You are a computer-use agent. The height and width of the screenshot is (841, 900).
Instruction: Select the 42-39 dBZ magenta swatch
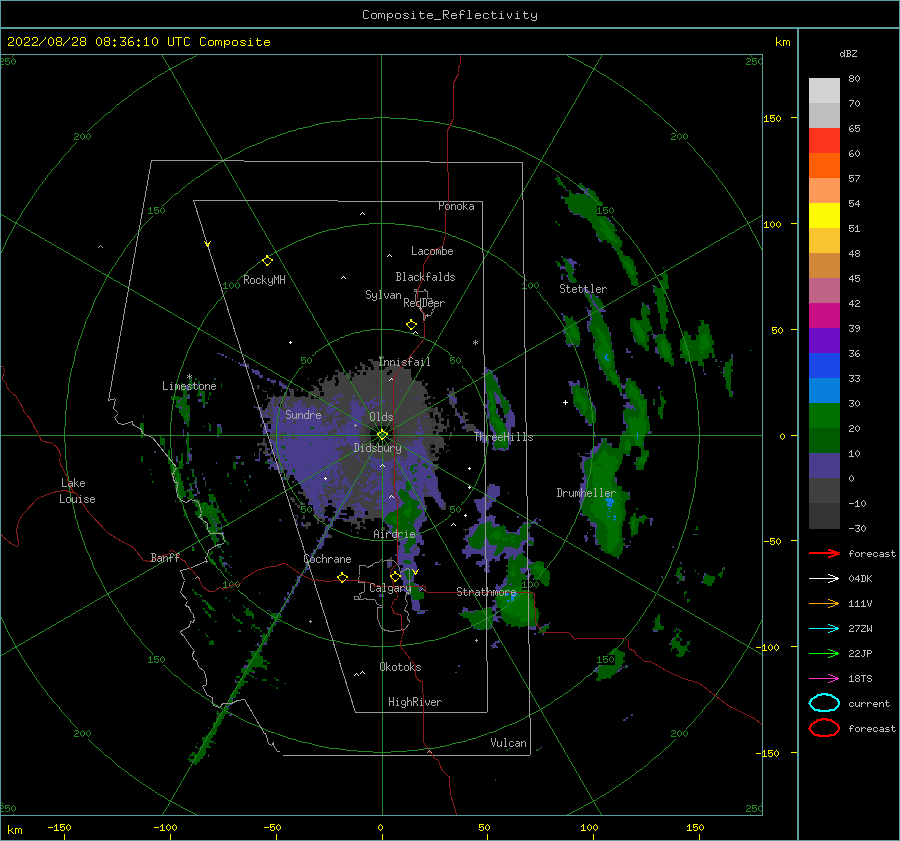click(824, 315)
